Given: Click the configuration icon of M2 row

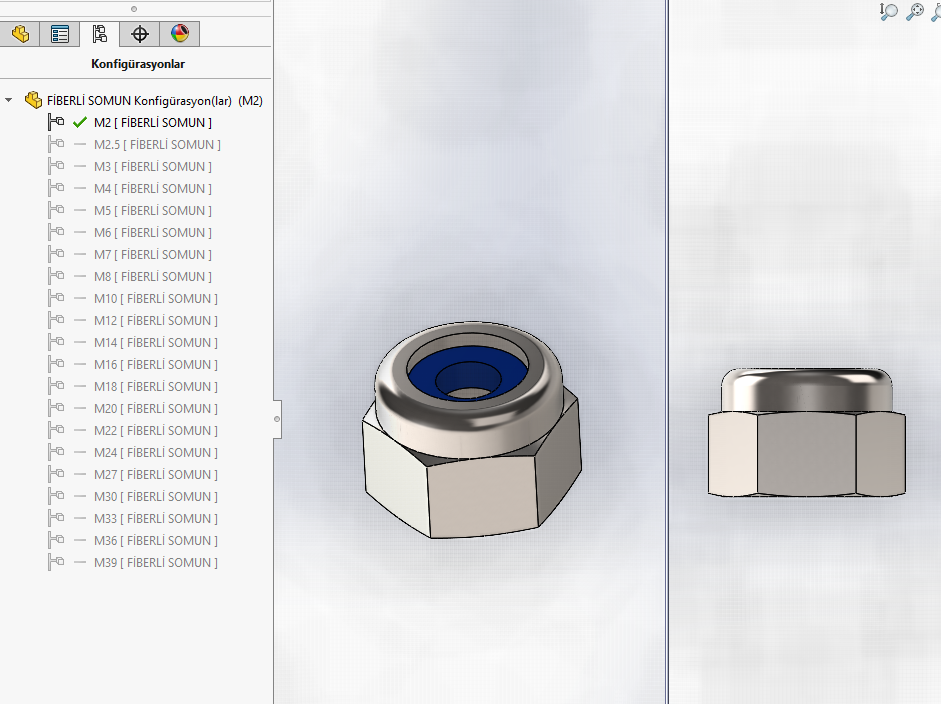Looking at the screenshot, I should pyautogui.click(x=56, y=122).
